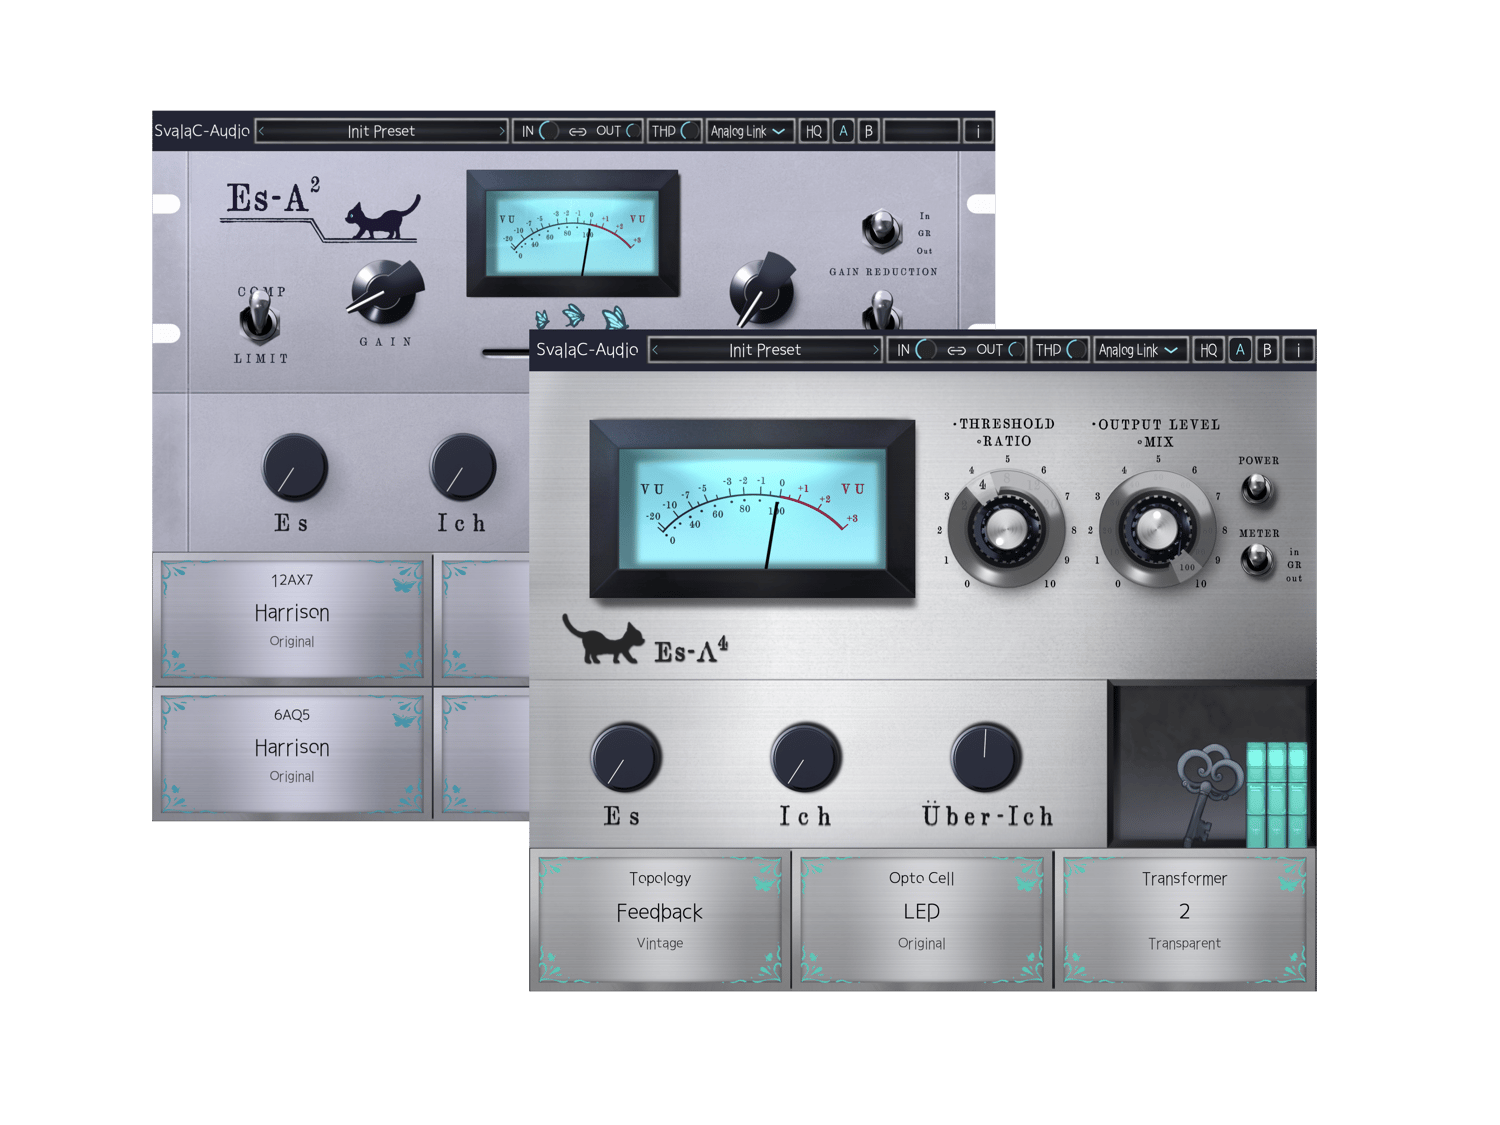Switch to state A in Es-A⁴ window
1500x1125 pixels.
[x=1240, y=350]
